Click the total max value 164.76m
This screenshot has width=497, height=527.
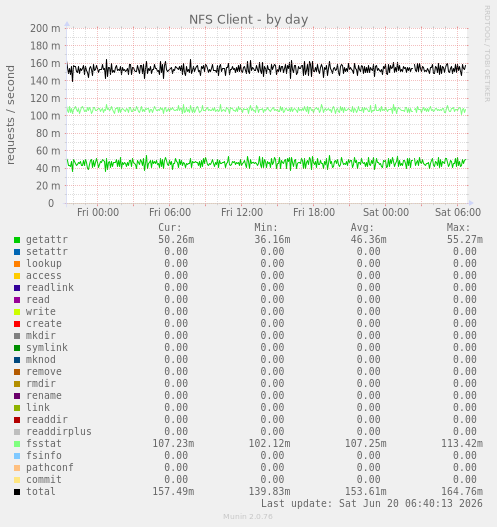tap(462, 491)
